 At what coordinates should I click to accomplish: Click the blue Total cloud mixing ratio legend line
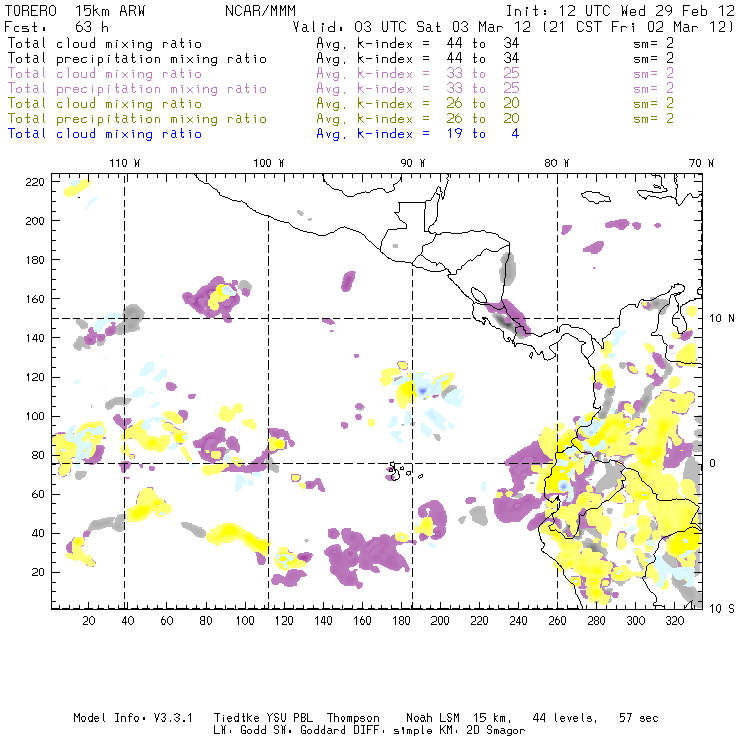[104, 133]
